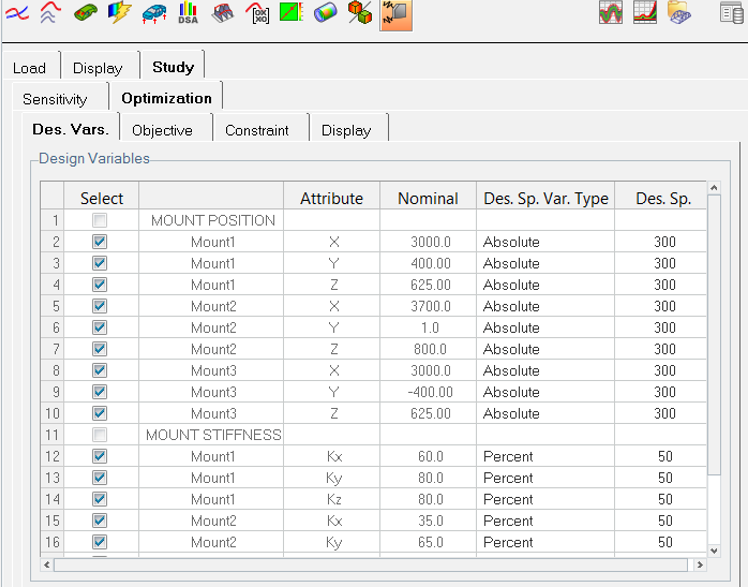Click the vertical scrollbar down arrow
This screenshot has width=749, height=587.
(x=713, y=550)
